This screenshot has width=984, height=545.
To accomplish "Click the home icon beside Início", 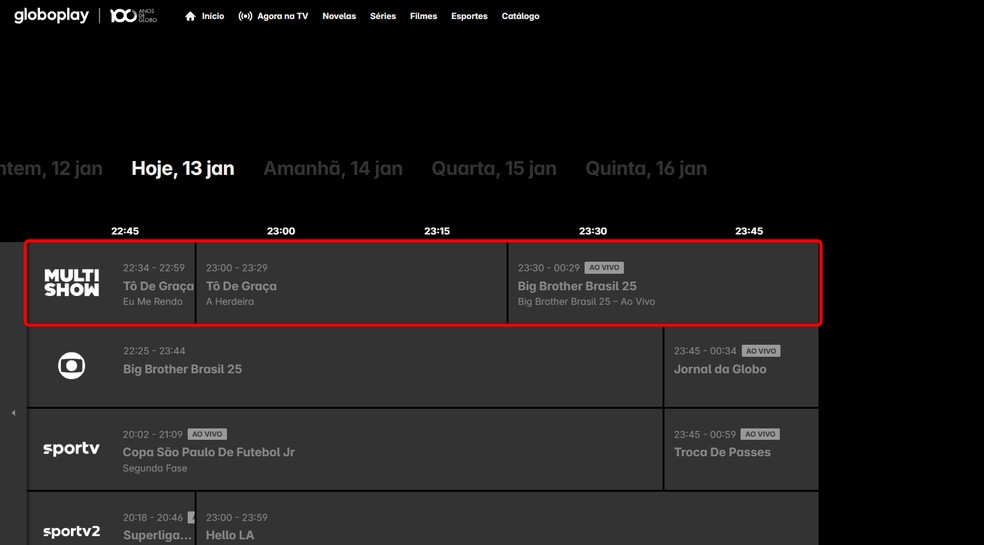I will [x=190, y=16].
